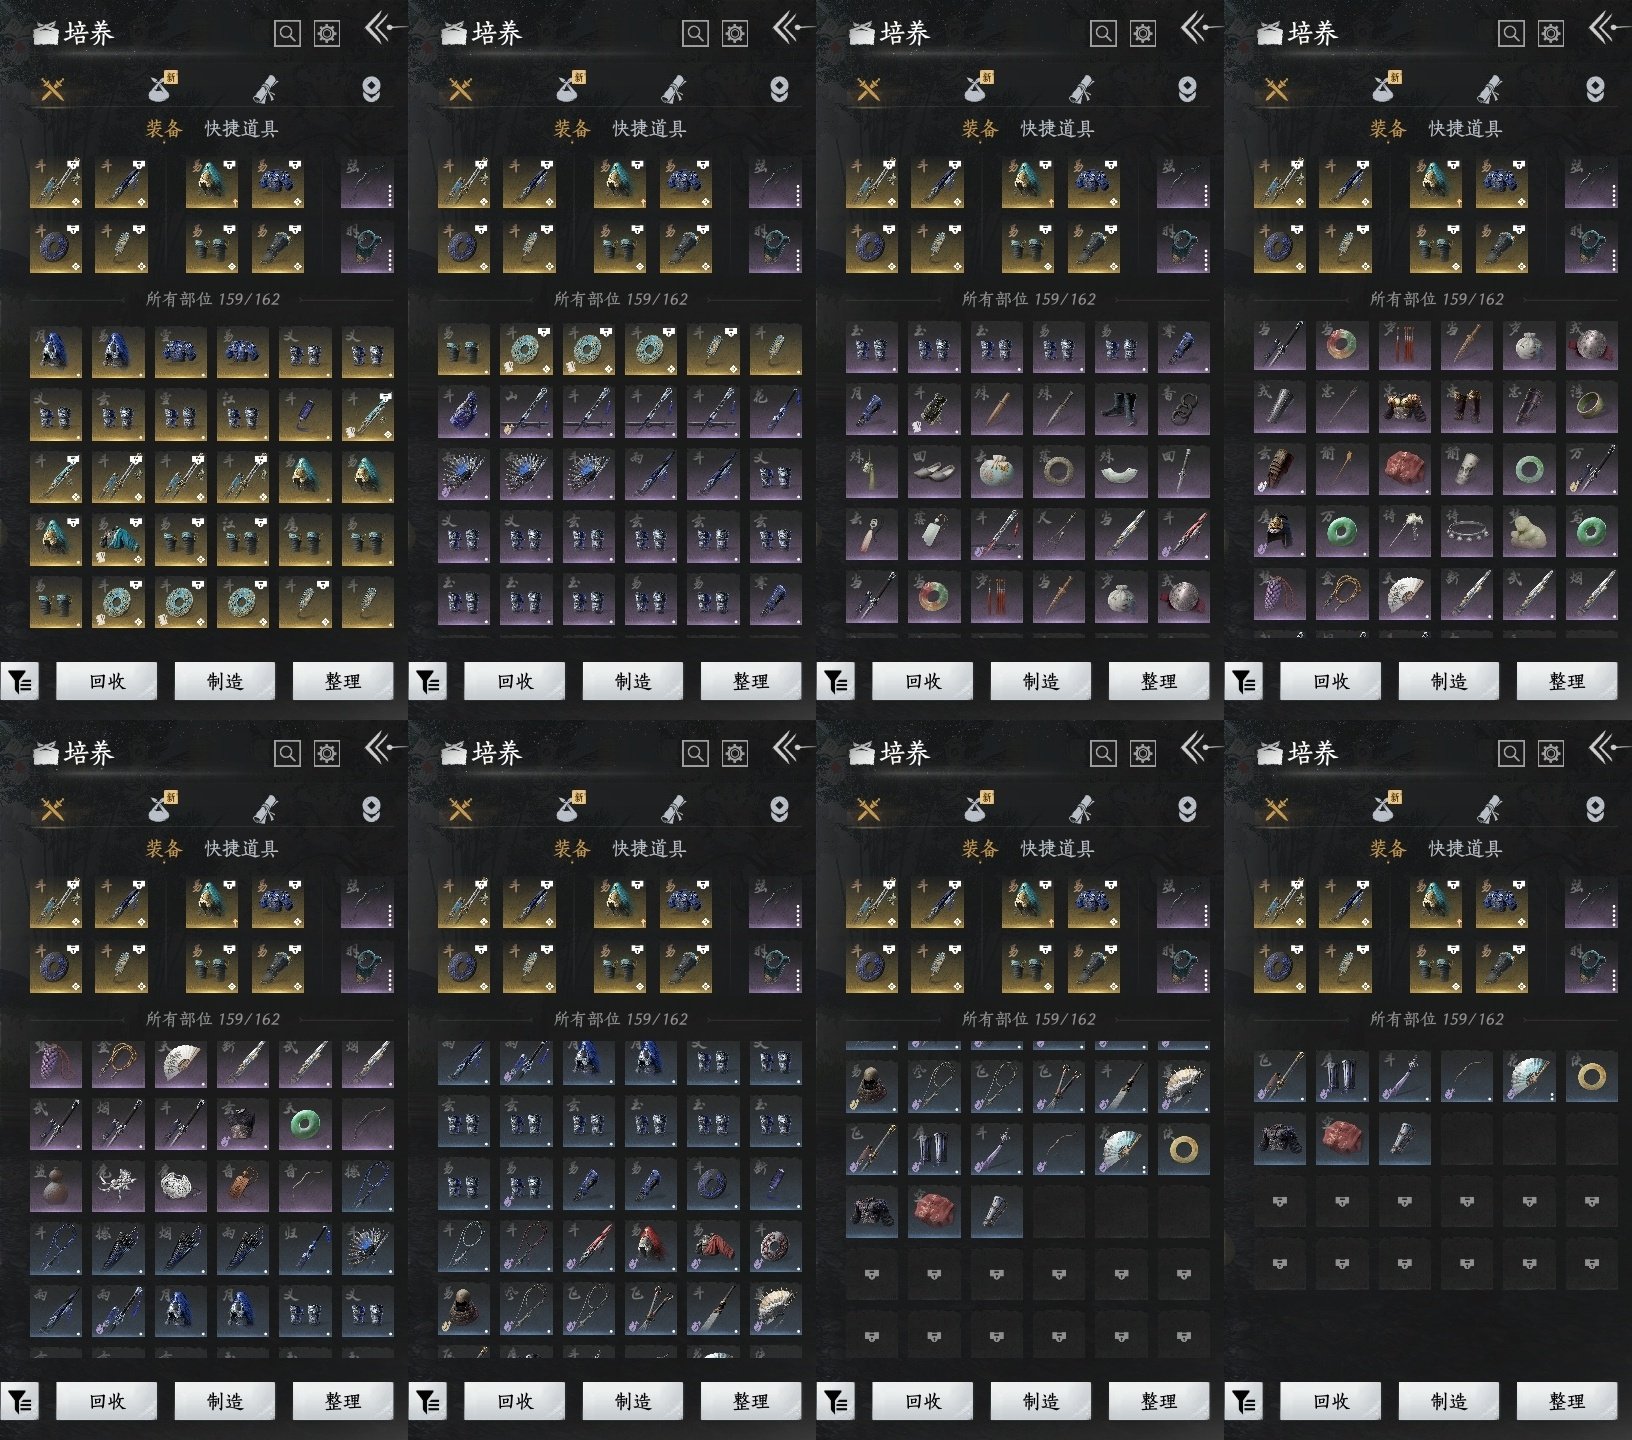Open search in the three peacock fans panel
The image size is (1632, 1440).
pos(695,33)
